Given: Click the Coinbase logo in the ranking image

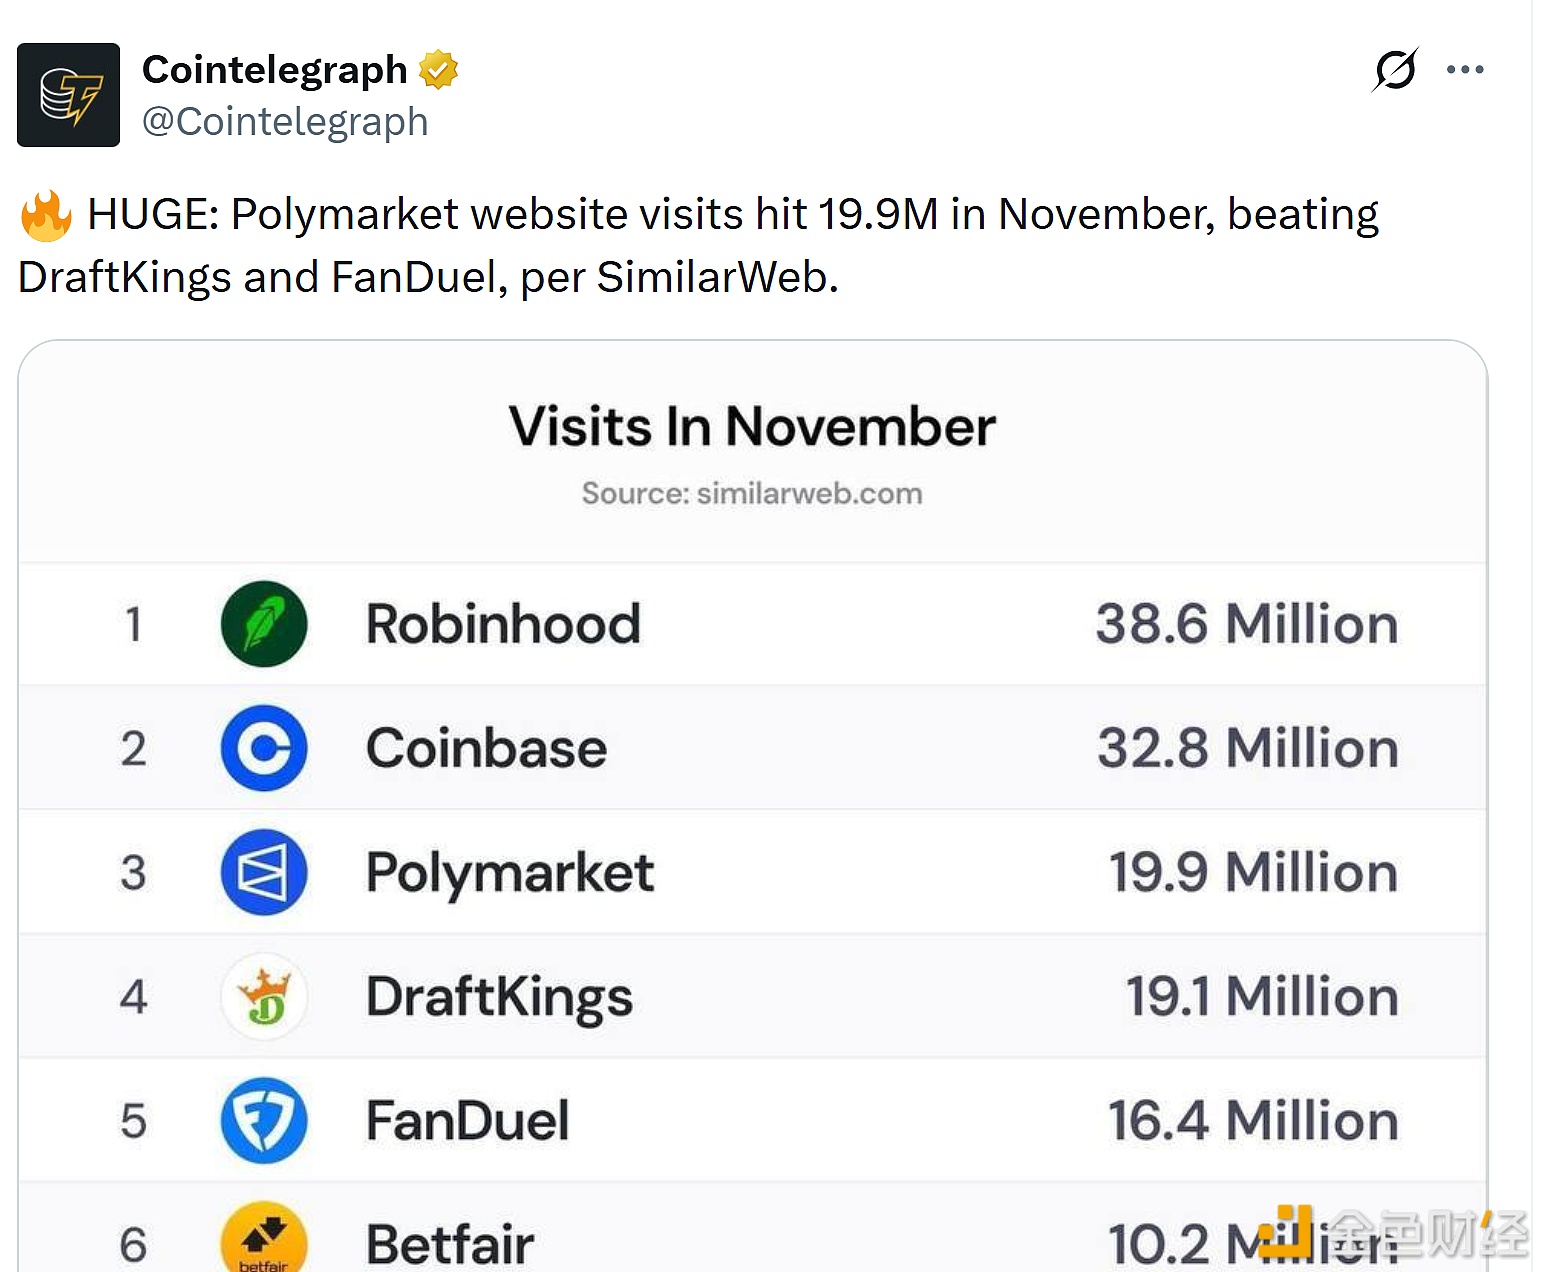Looking at the screenshot, I should pyautogui.click(x=263, y=748).
